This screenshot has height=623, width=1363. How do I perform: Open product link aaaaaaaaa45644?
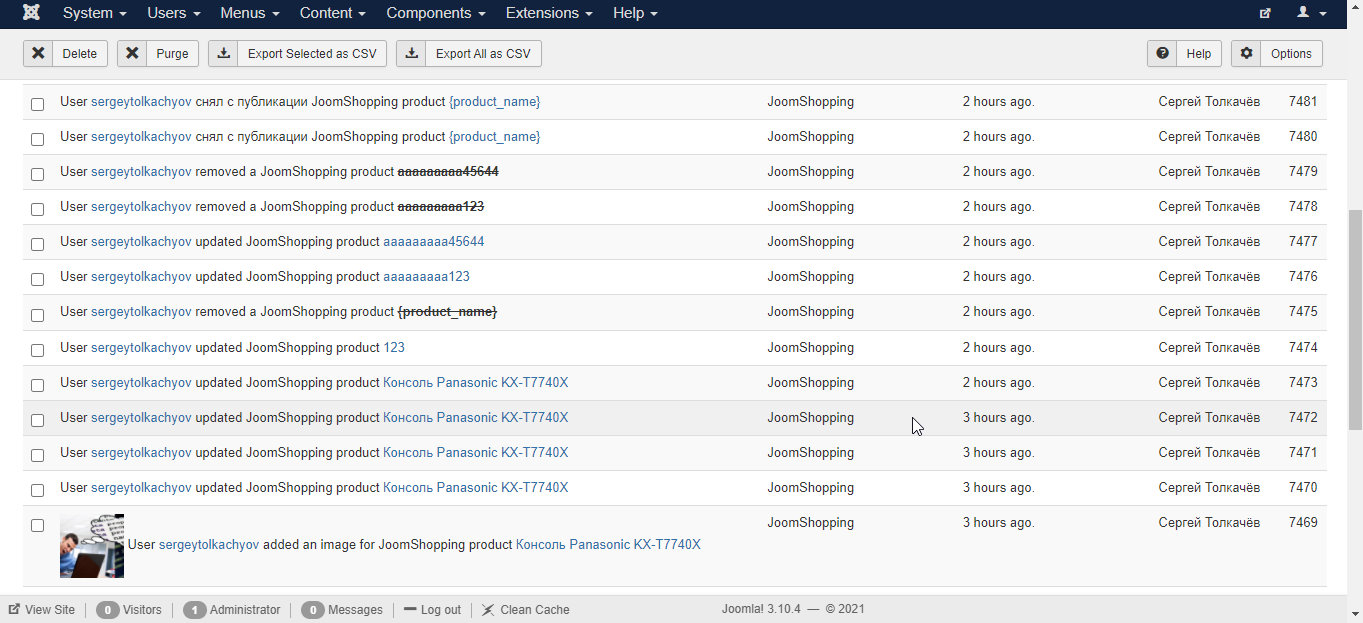434,242
